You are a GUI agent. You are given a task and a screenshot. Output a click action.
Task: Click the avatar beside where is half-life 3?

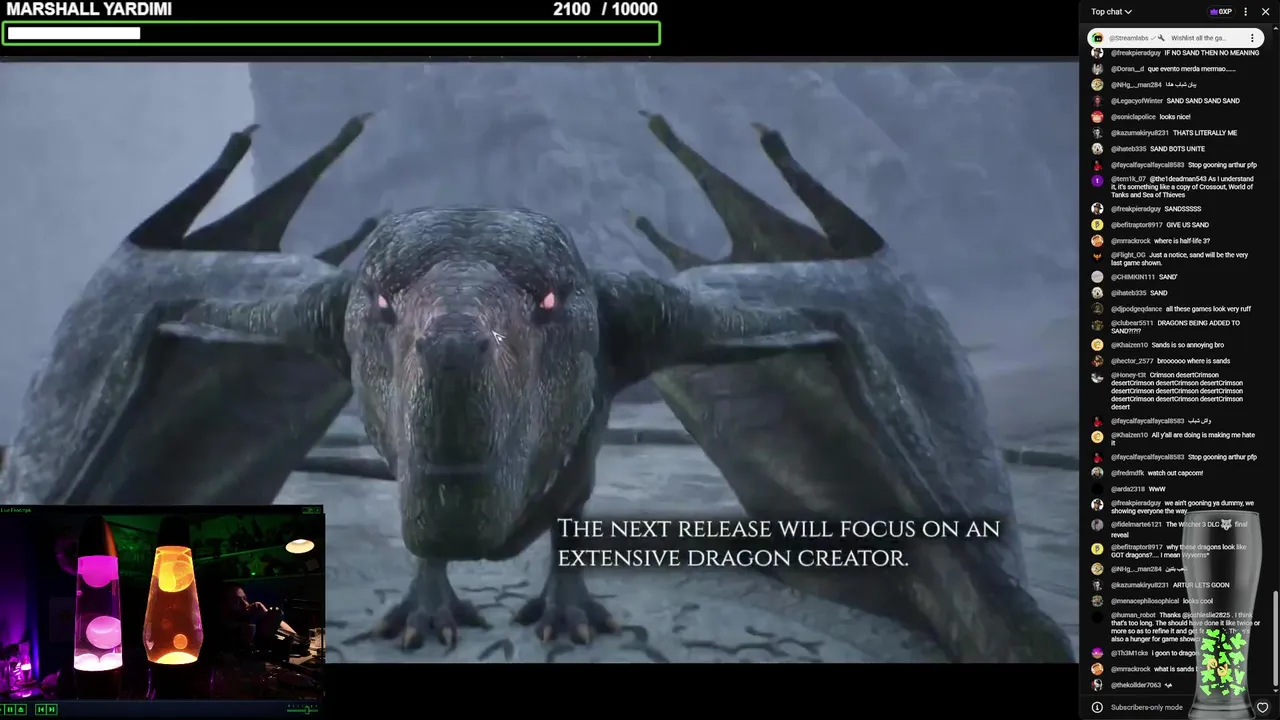tap(1097, 241)
